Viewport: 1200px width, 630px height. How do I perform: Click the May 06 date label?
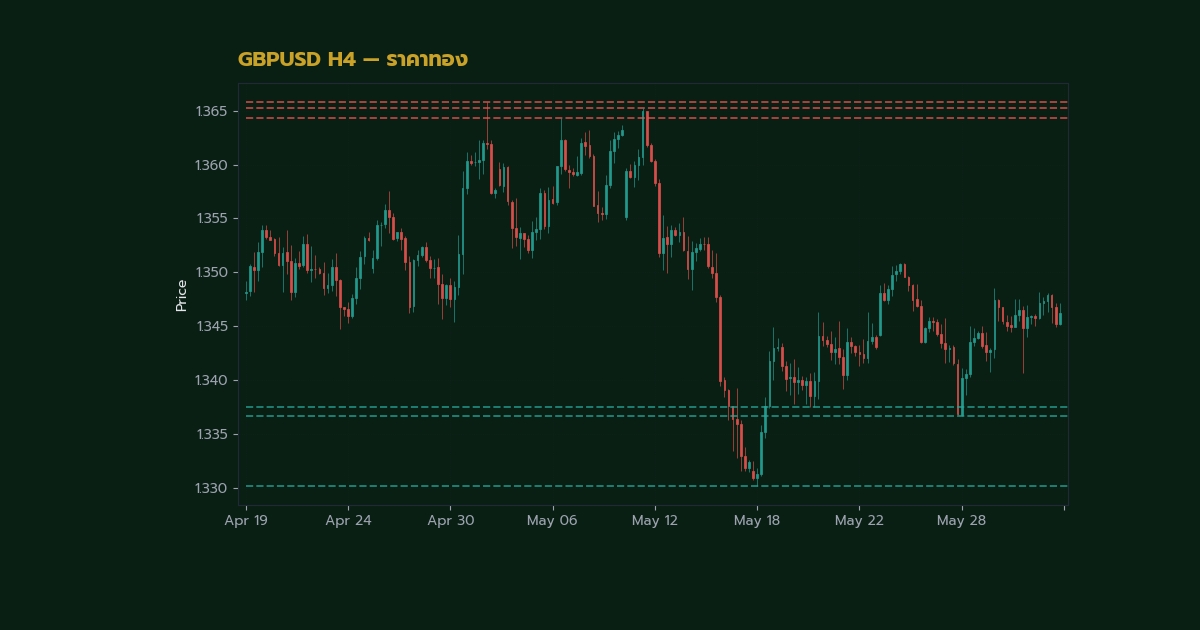coord(553,521)
